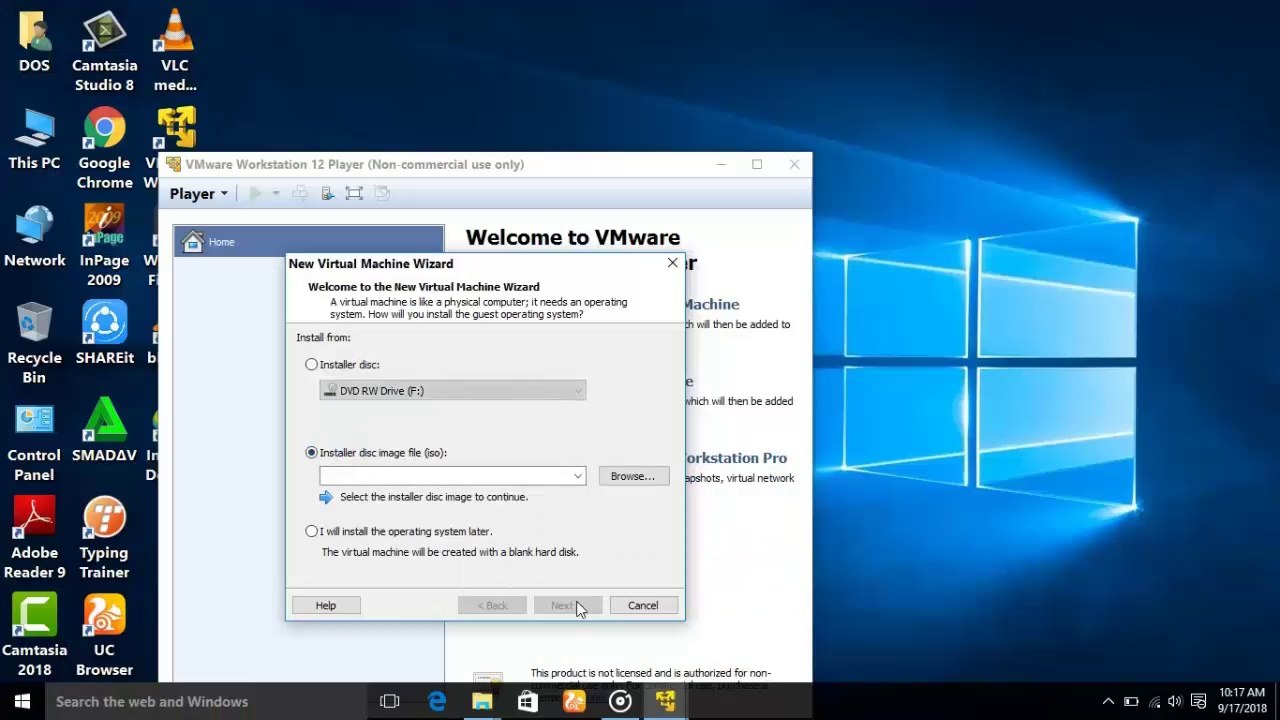Click the send Ctrl+Alt+Del toolbar icon

point(300,194)
